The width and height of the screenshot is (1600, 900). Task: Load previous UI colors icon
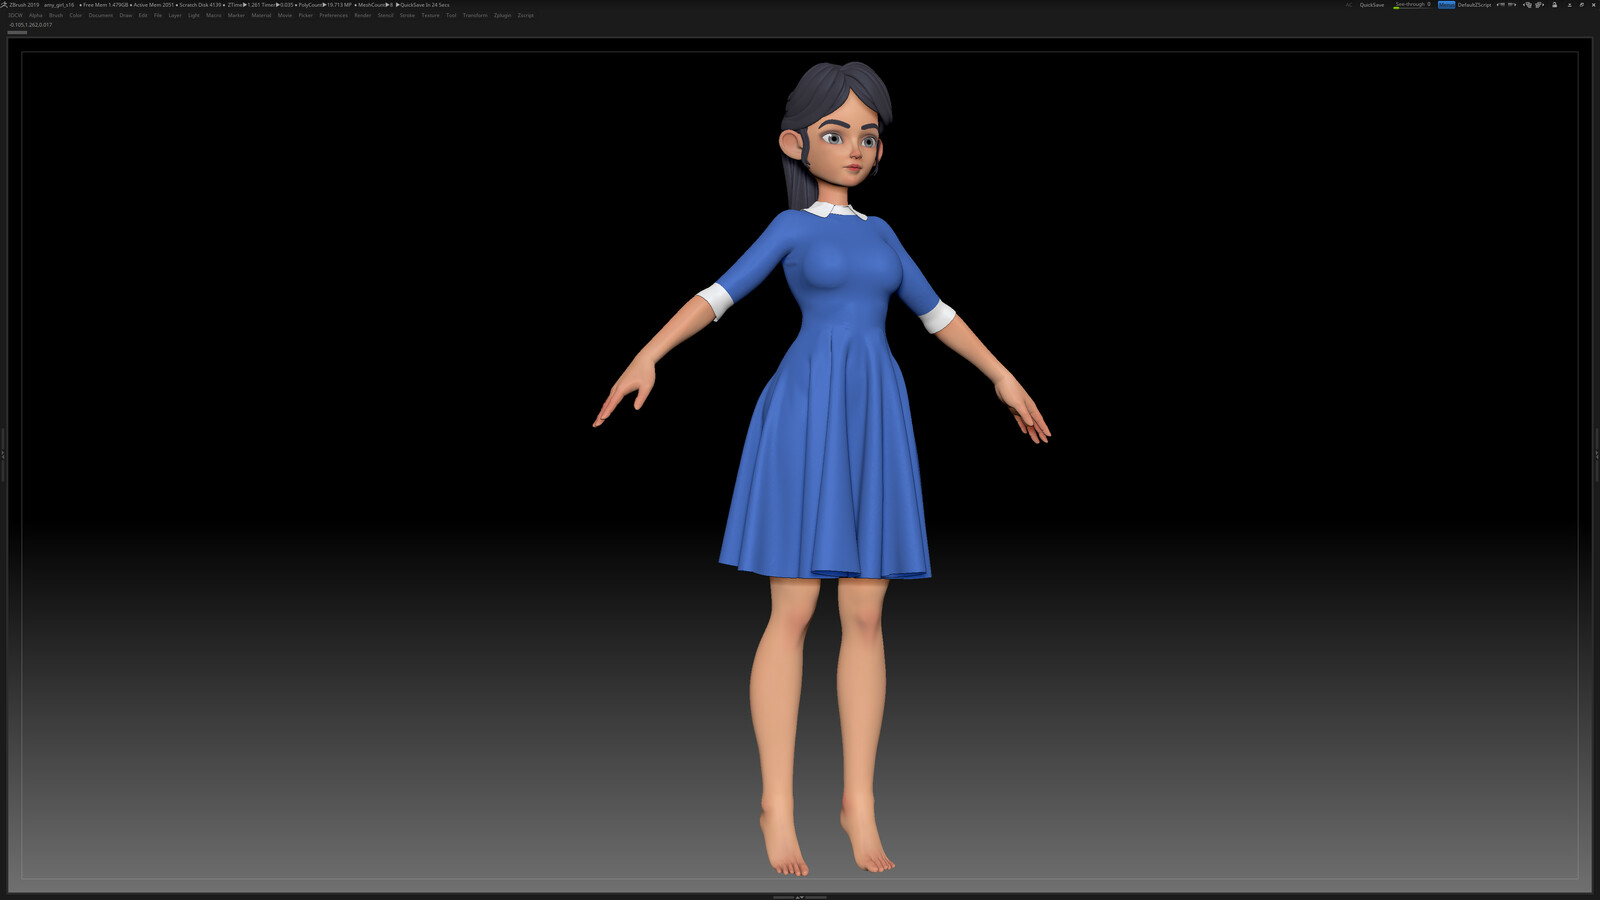(1527, 5)
